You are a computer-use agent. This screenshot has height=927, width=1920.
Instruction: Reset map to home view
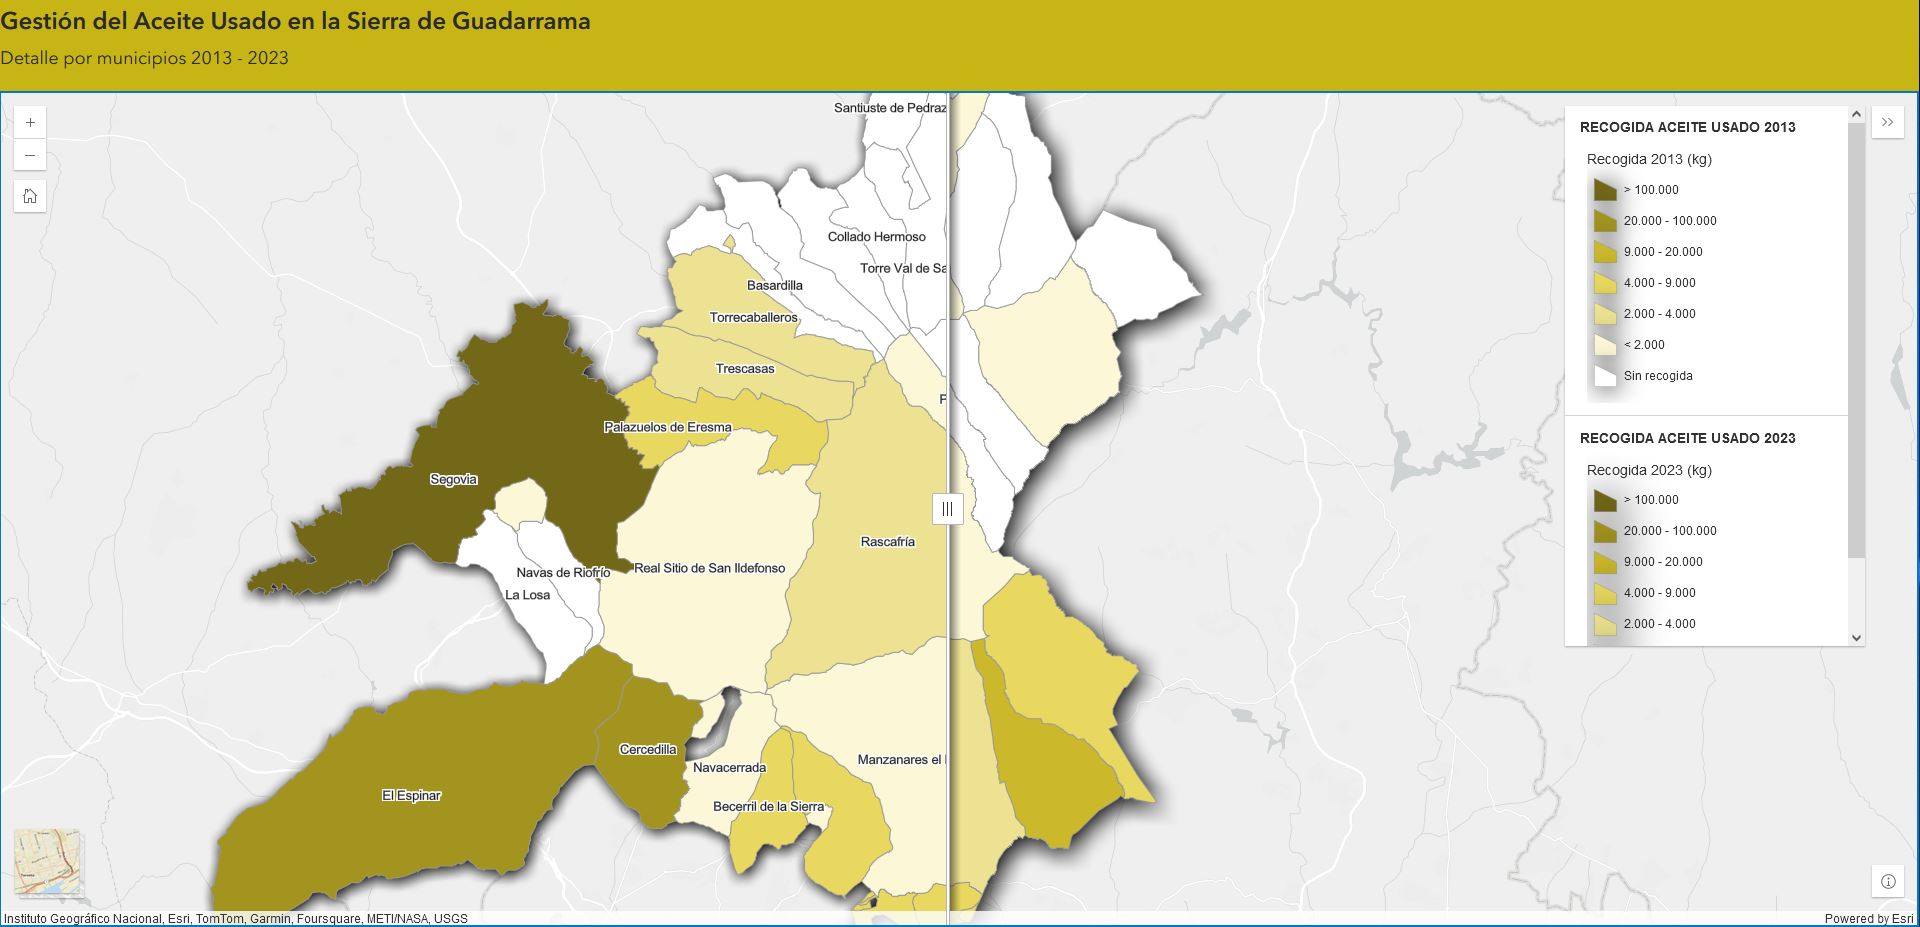click(30, 196)
